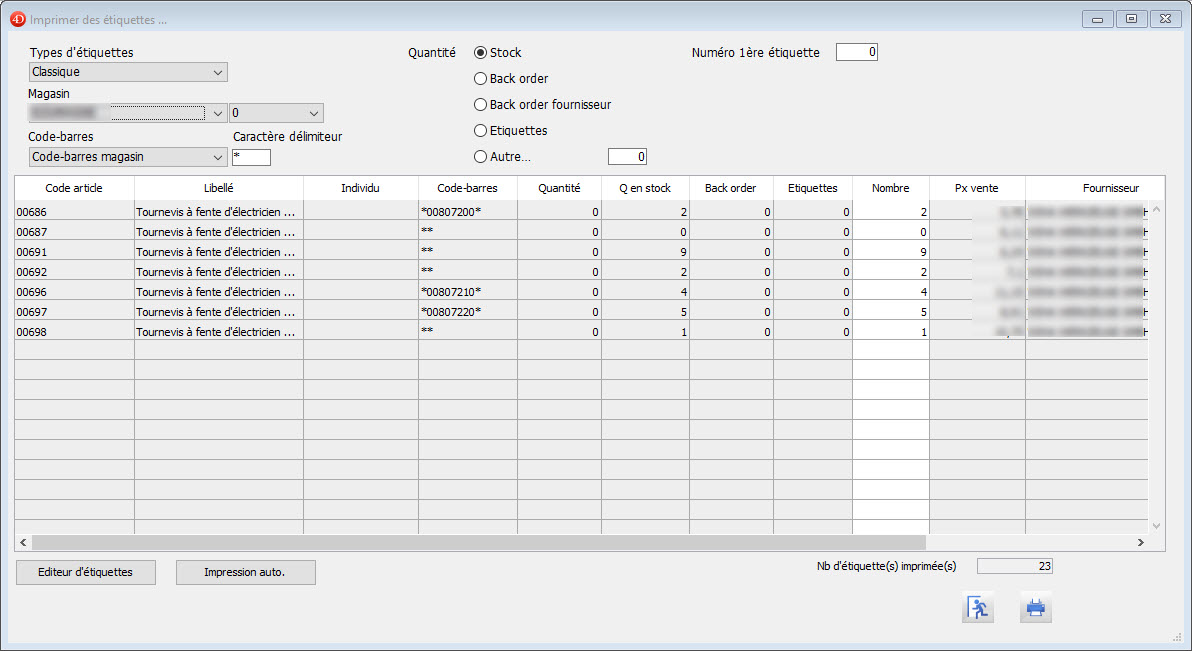1192x651 pixels.
Task: Select the row with code article 00696
Action: (74, 292)
